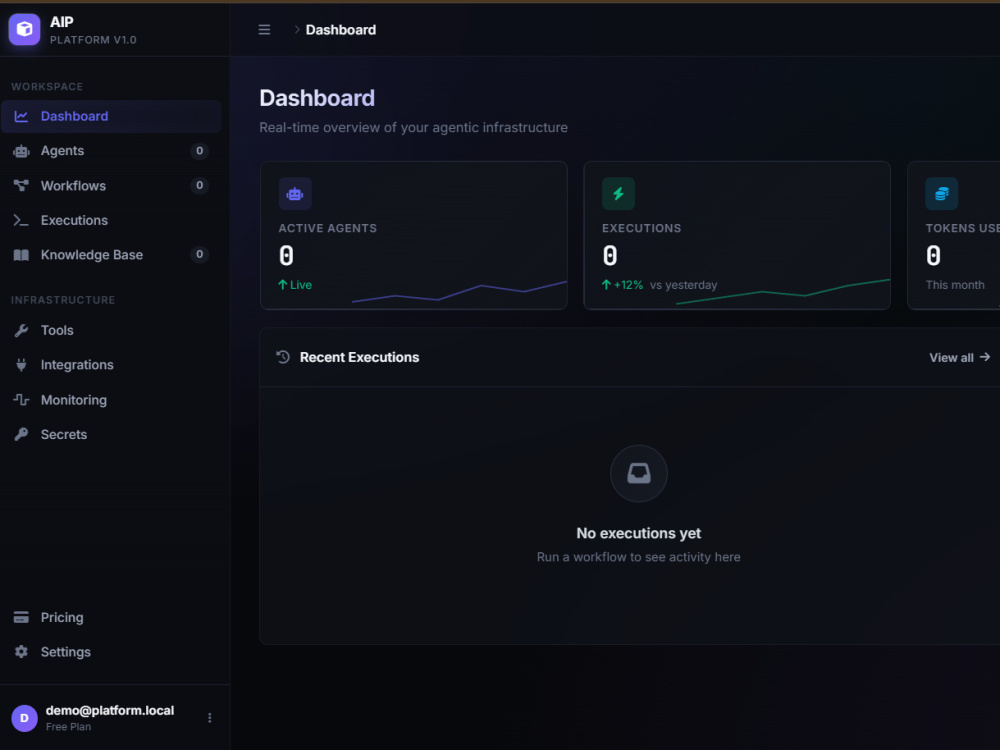Click the View all executions link

[x=959, y=358]
